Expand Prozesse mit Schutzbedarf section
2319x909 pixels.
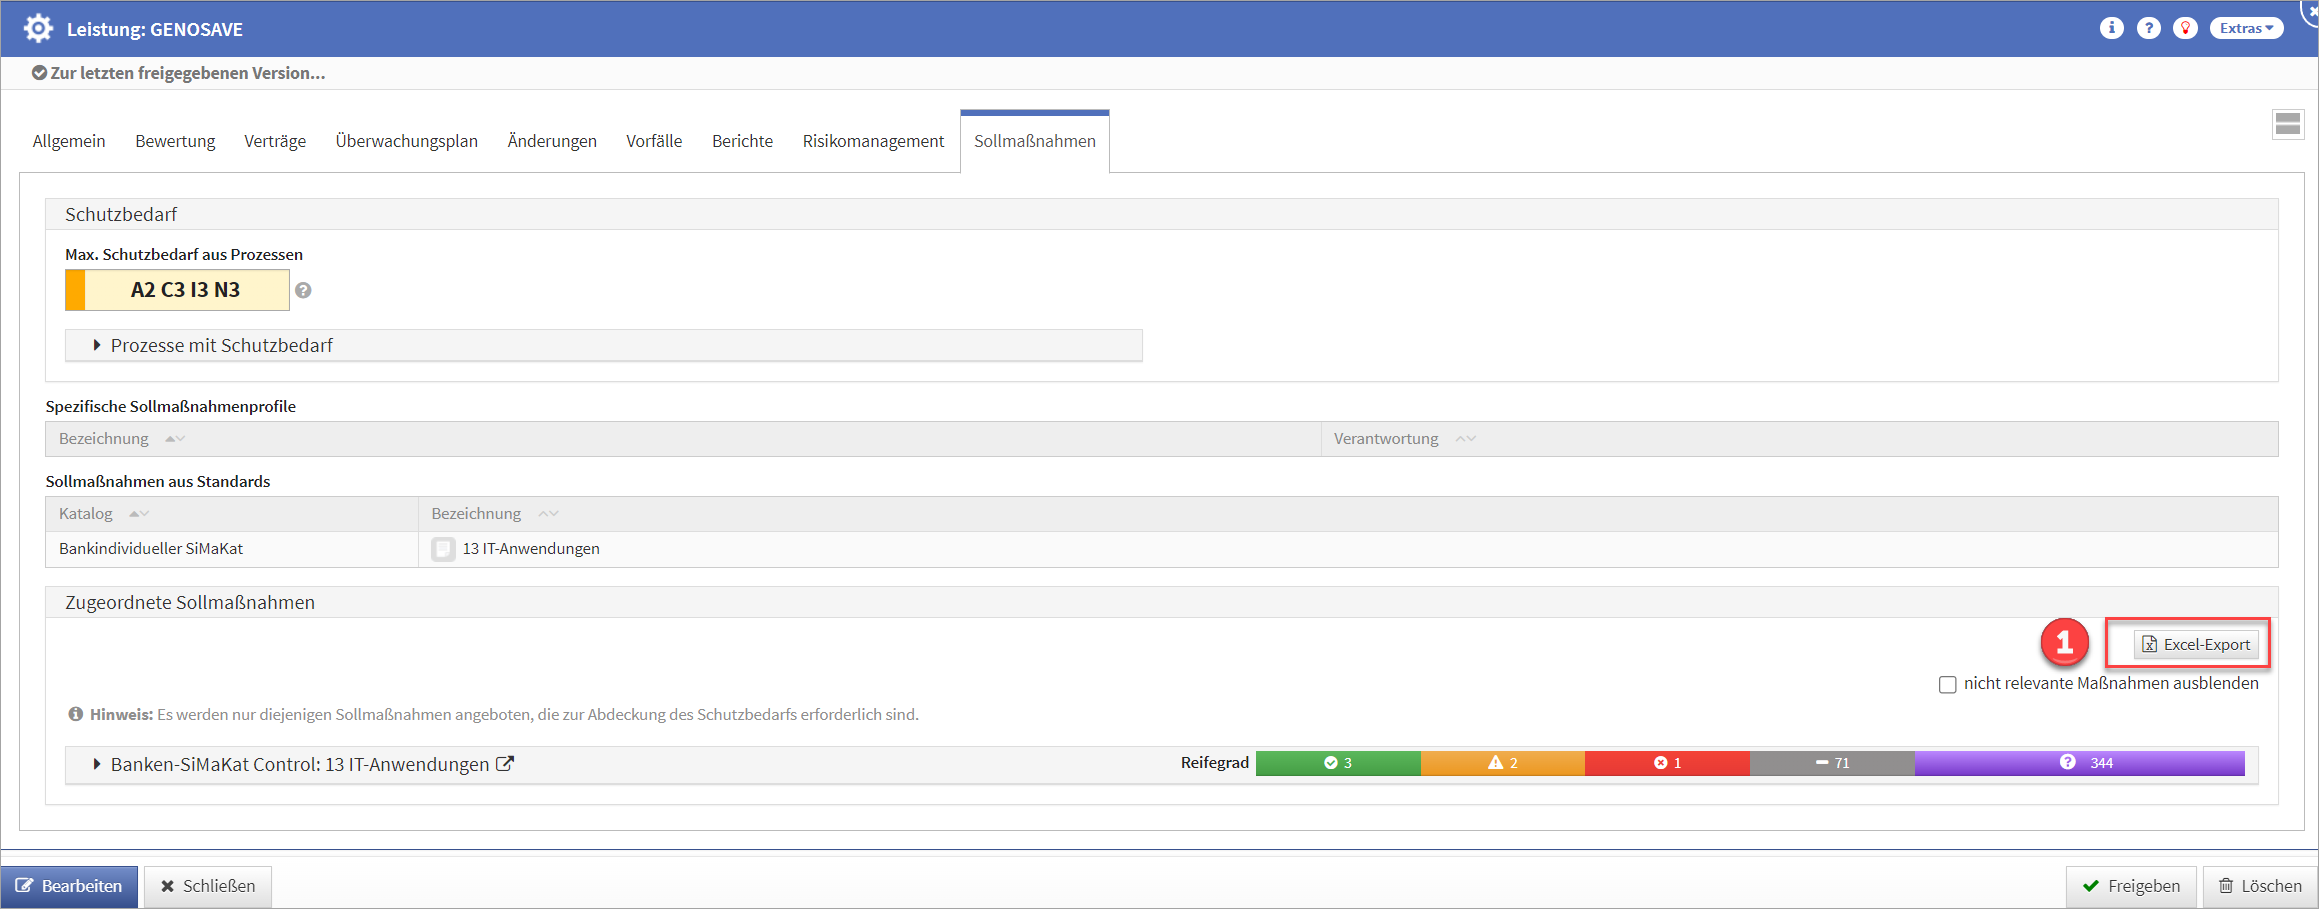click(97, 345)
